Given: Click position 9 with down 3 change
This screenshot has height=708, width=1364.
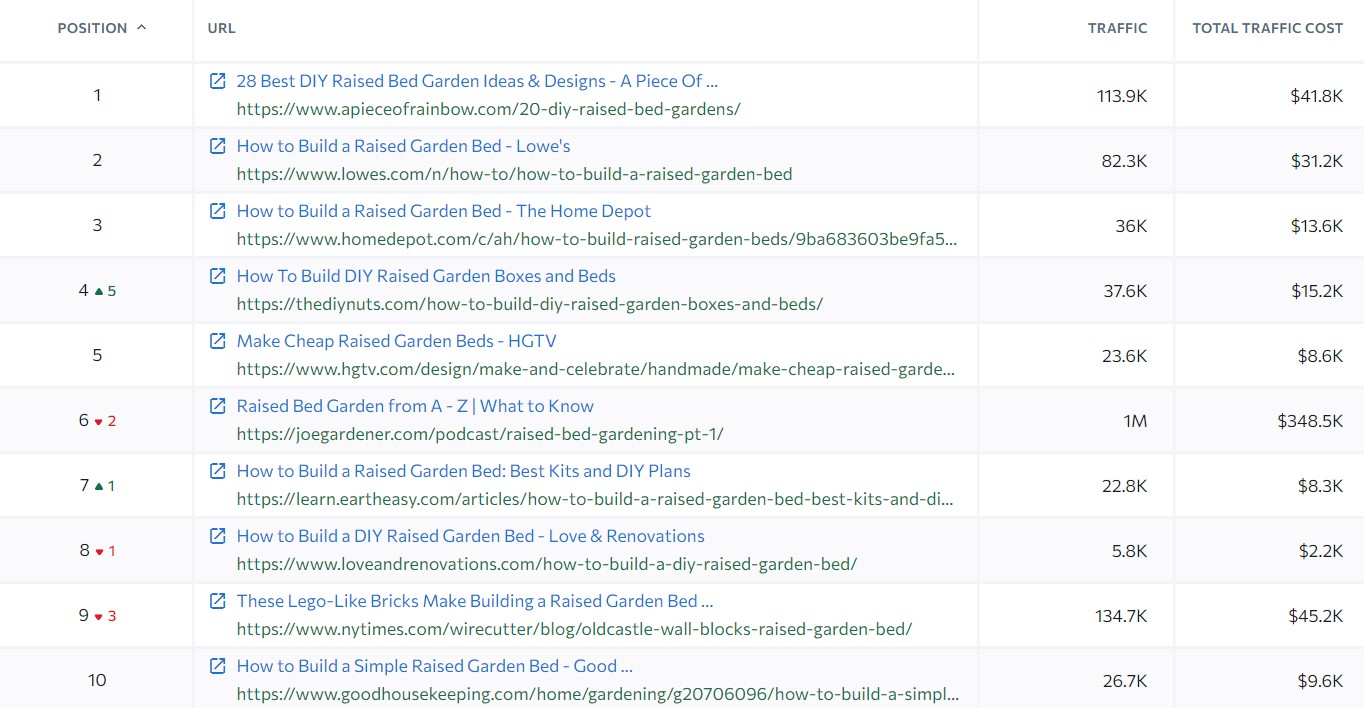Looking at the screenshot, I should pyautogui.click(x=97, y=616).
